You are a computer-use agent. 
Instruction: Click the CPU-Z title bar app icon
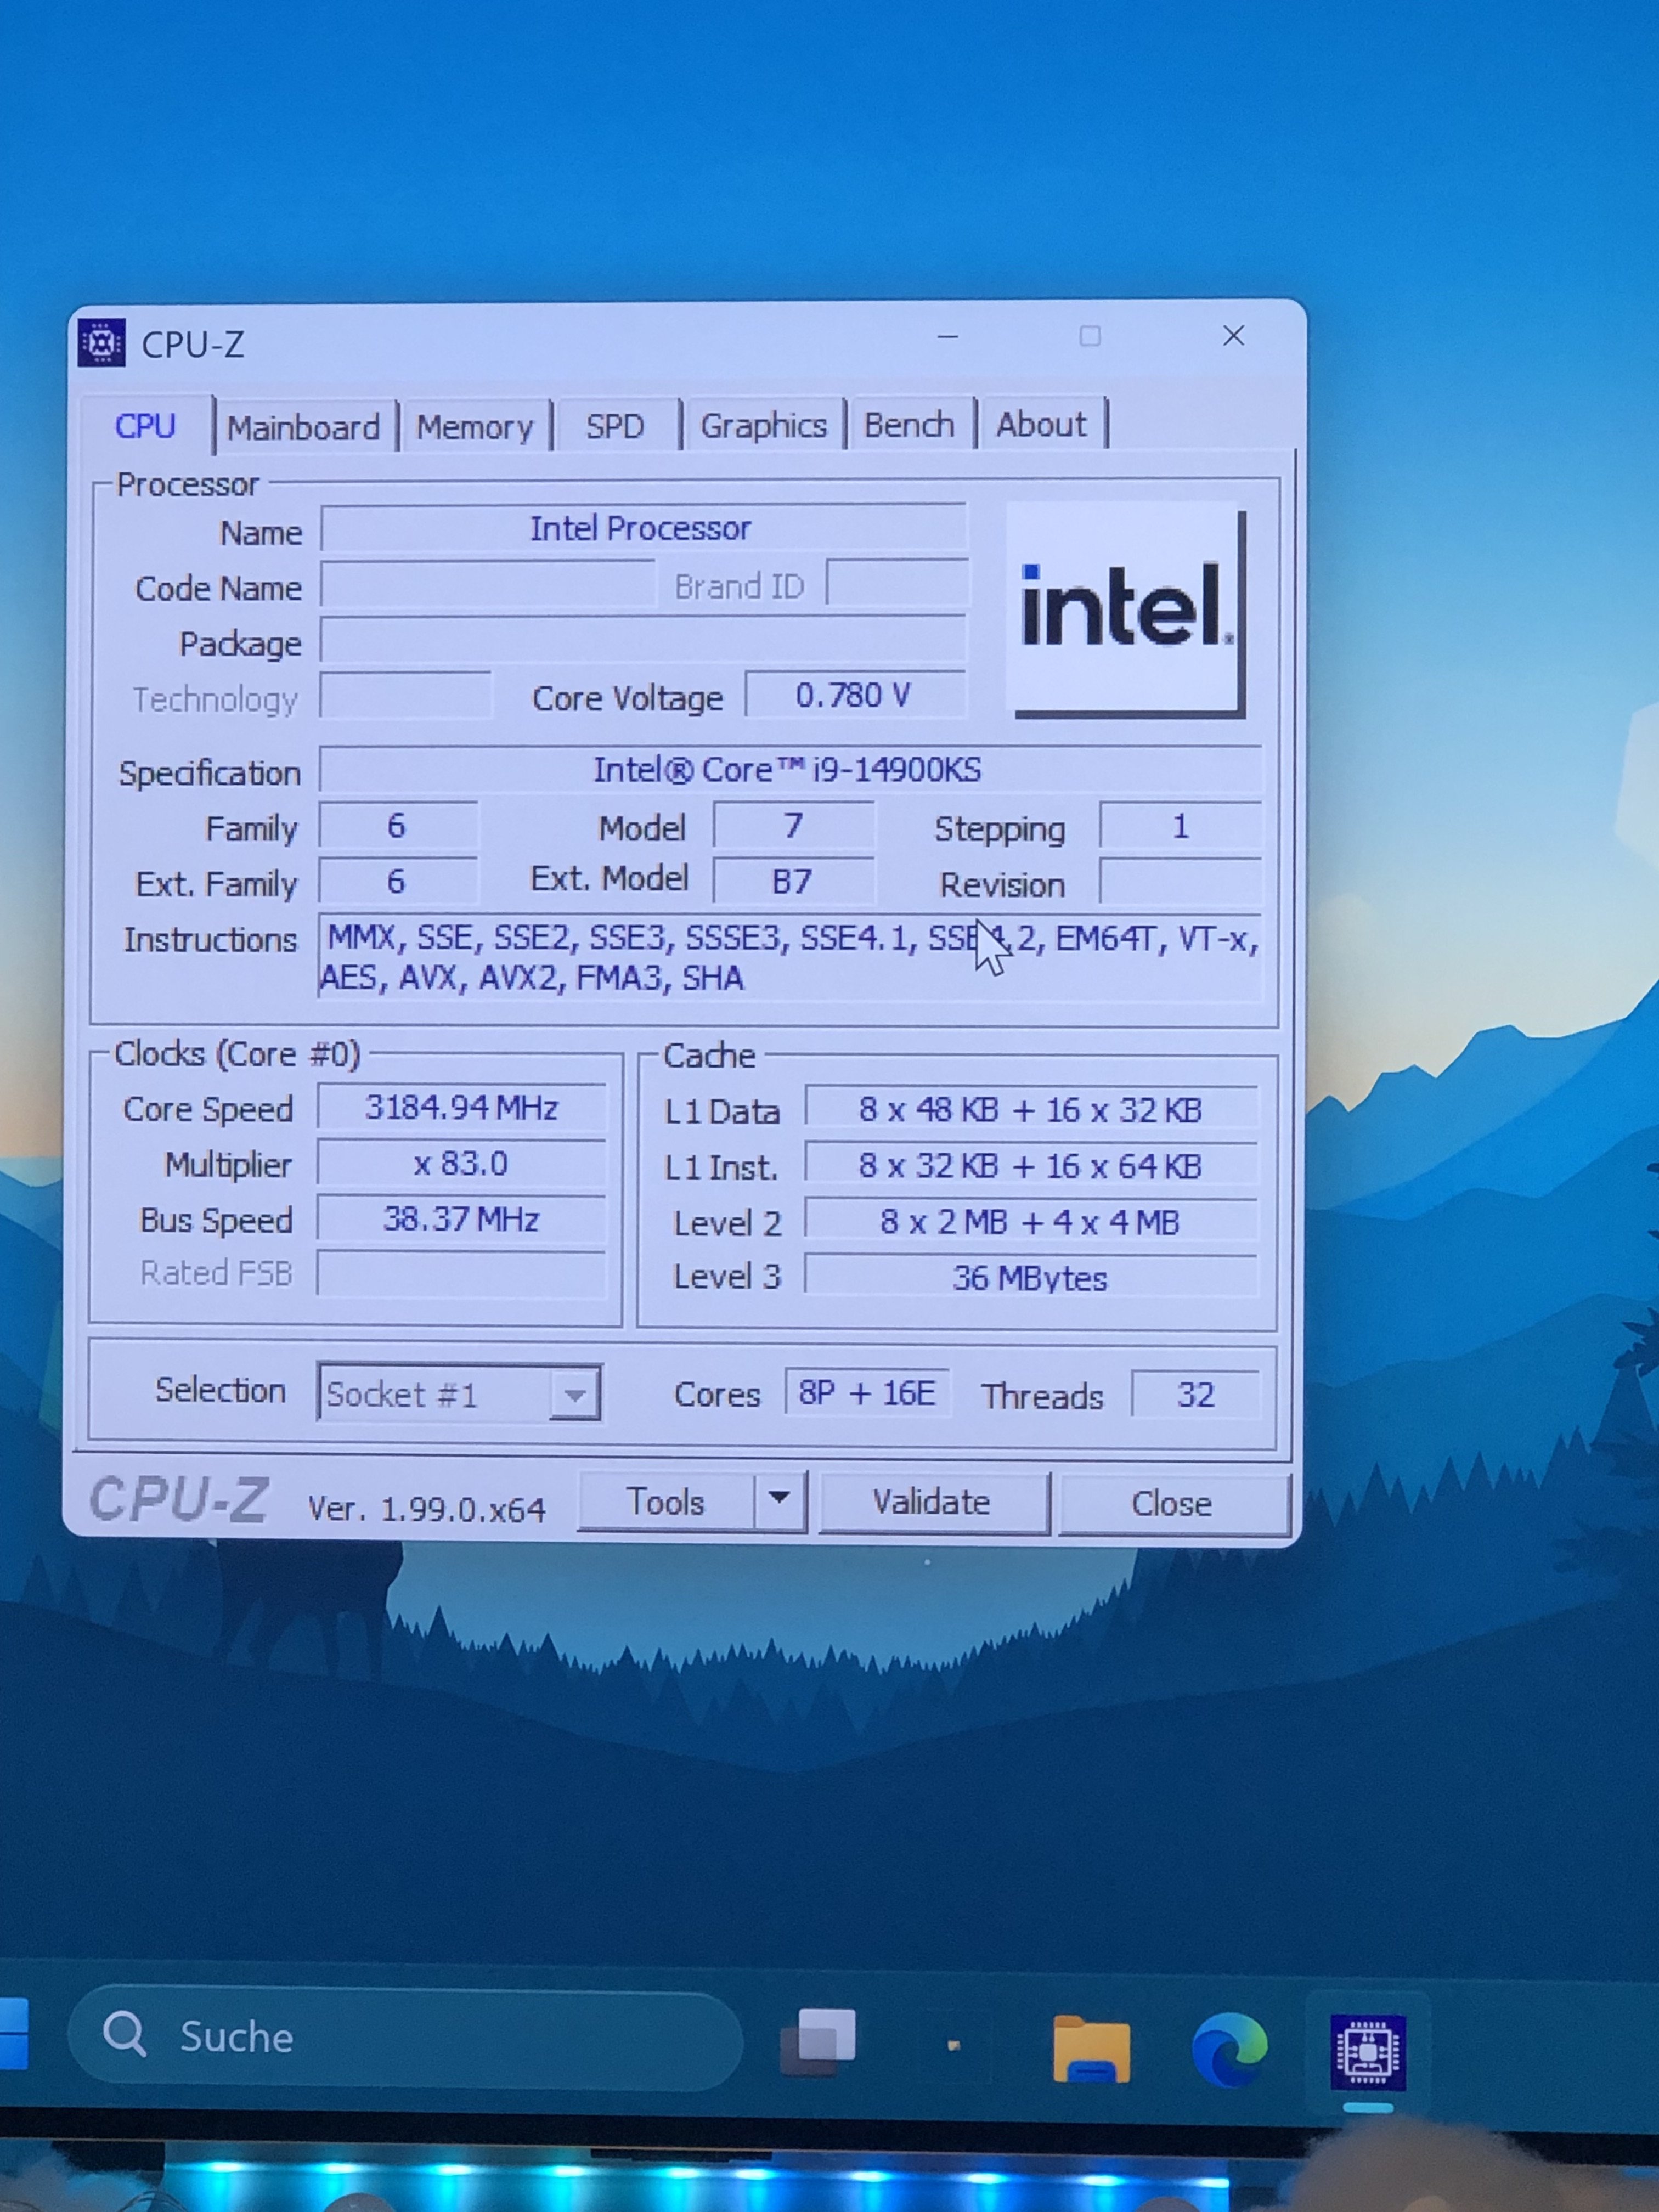(102, 343)
